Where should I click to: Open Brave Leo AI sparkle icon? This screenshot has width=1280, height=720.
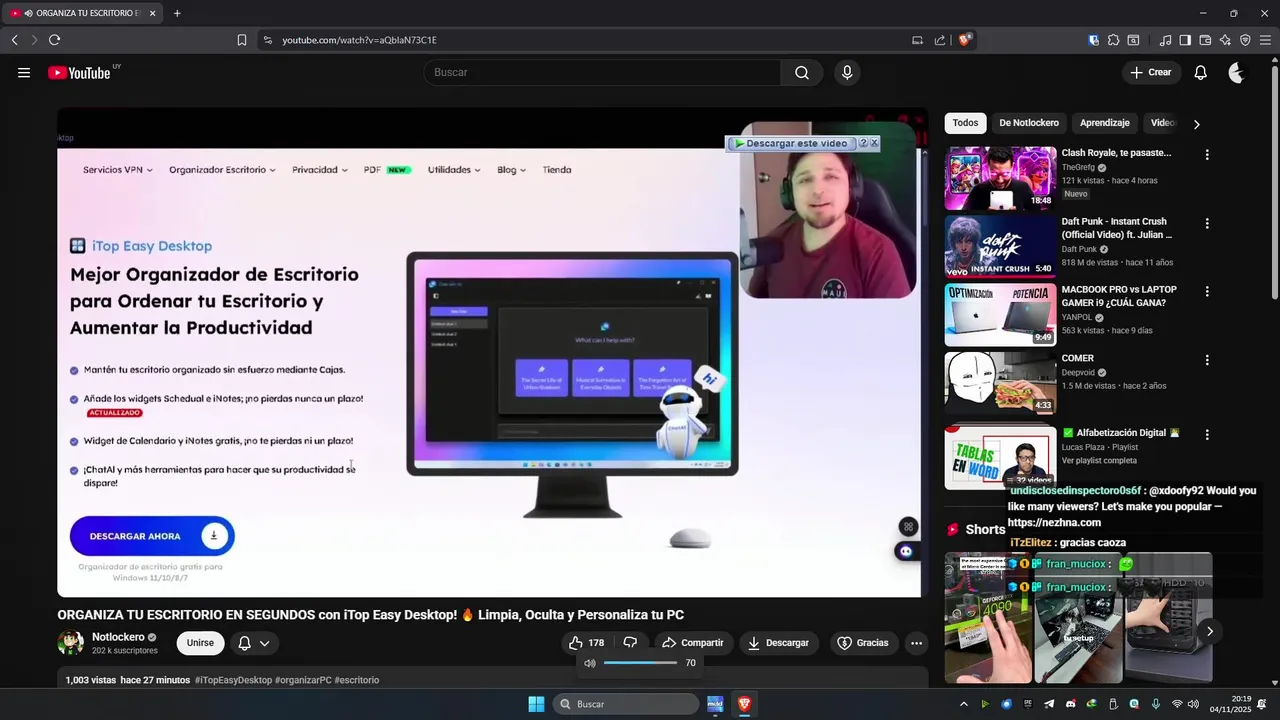[1225, 40]
